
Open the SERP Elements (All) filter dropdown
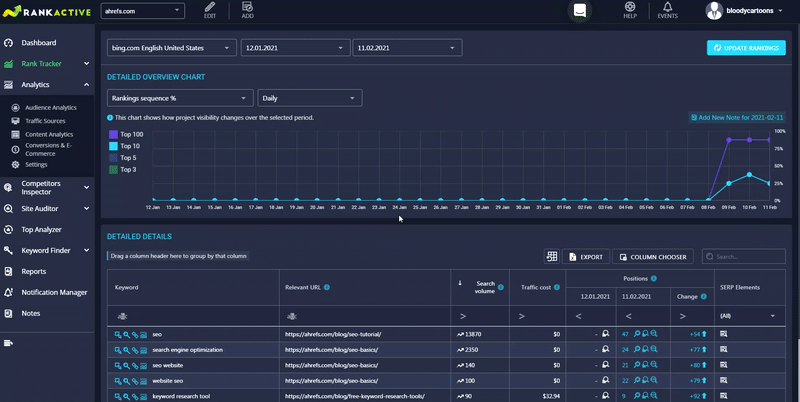pyautogui.click(x=749, y=316)
